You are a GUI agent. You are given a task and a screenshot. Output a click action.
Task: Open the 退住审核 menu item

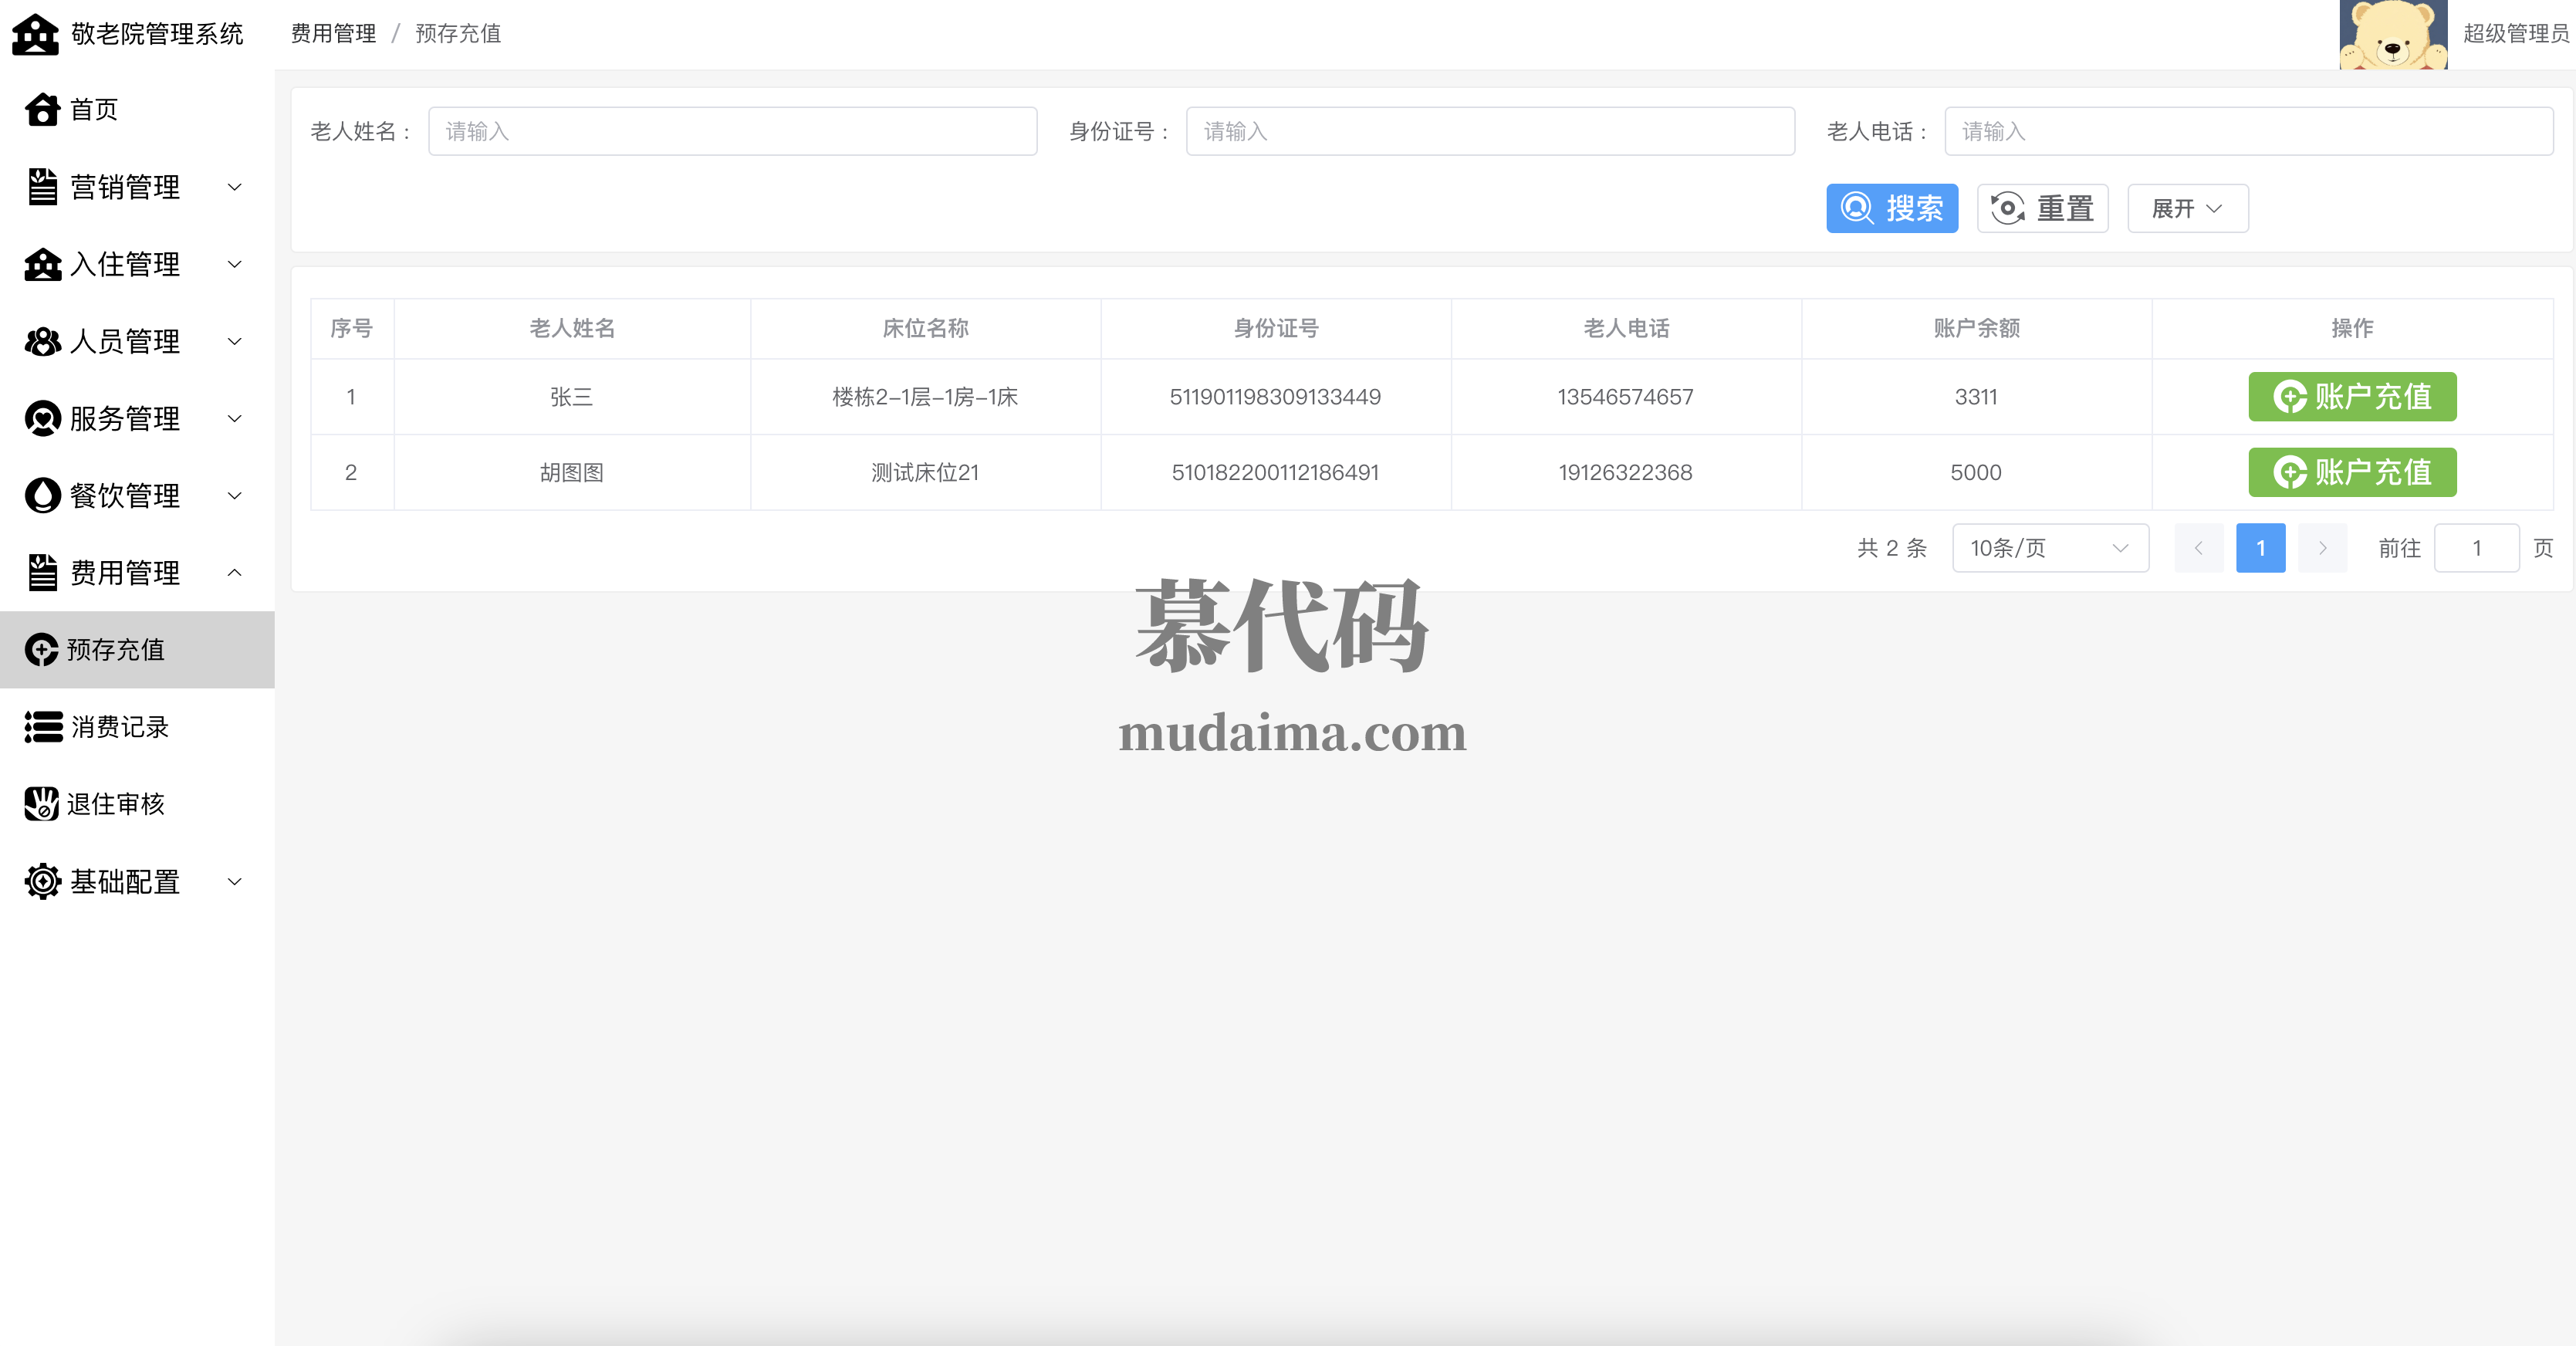(x=115, y=804)
